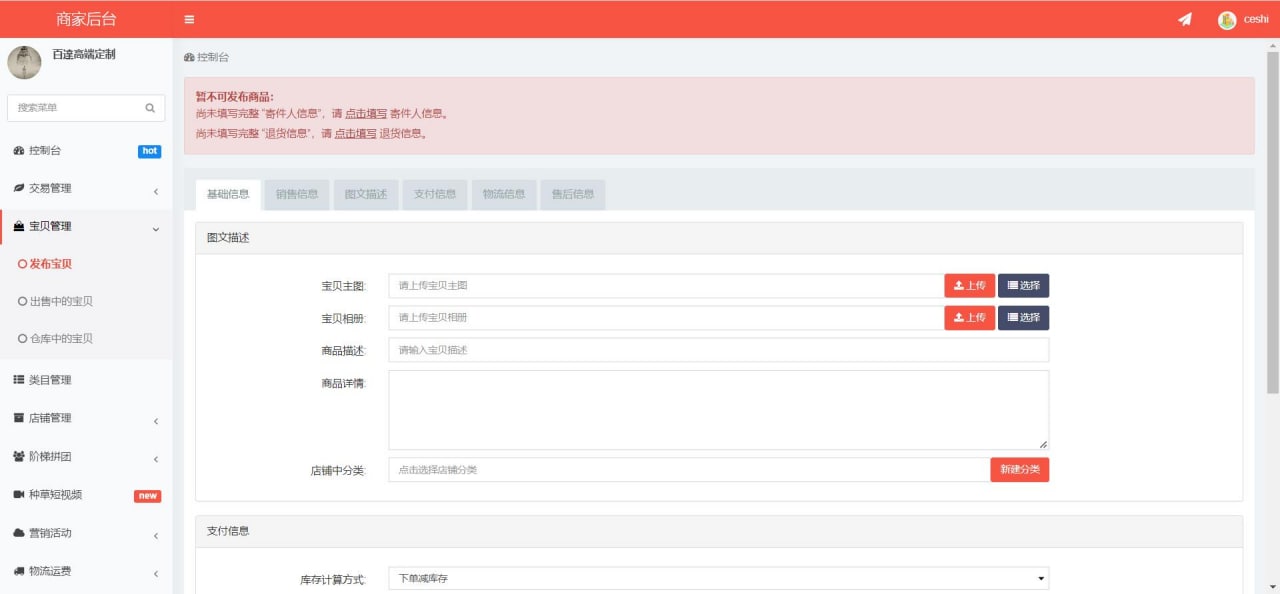Select 仓库中的宝贝 submenu item

(x=61, y=339)
